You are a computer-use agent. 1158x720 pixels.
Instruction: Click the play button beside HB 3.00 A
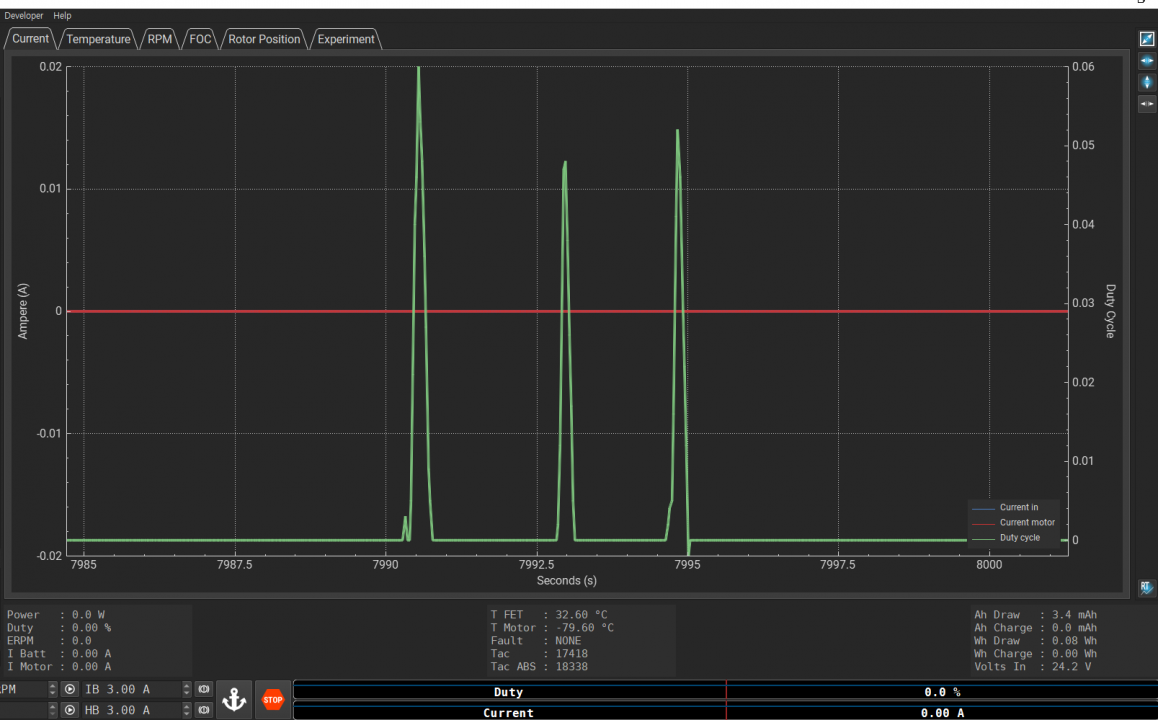click(x=69, y=710)
